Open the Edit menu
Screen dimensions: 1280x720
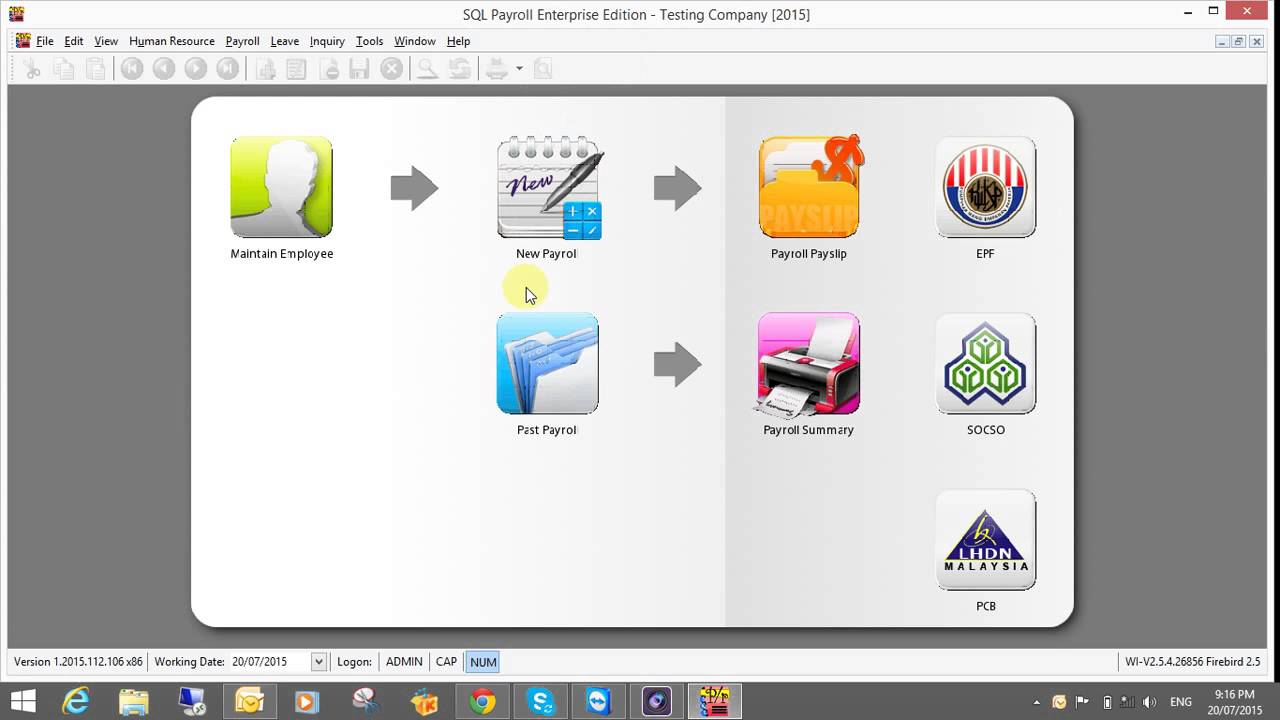click(74, 41)
